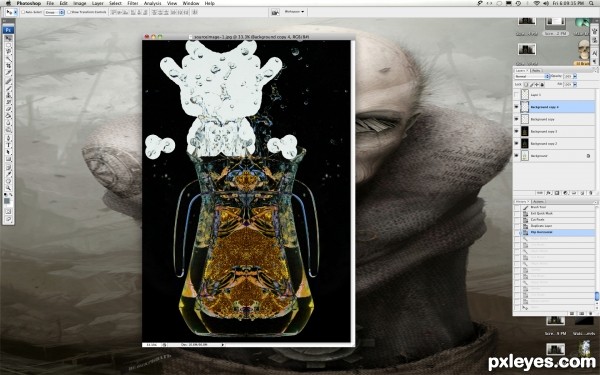This screenshot has width=600, height=375.
Task: Open the Opacity slider arrow
Action: [575, 77]
